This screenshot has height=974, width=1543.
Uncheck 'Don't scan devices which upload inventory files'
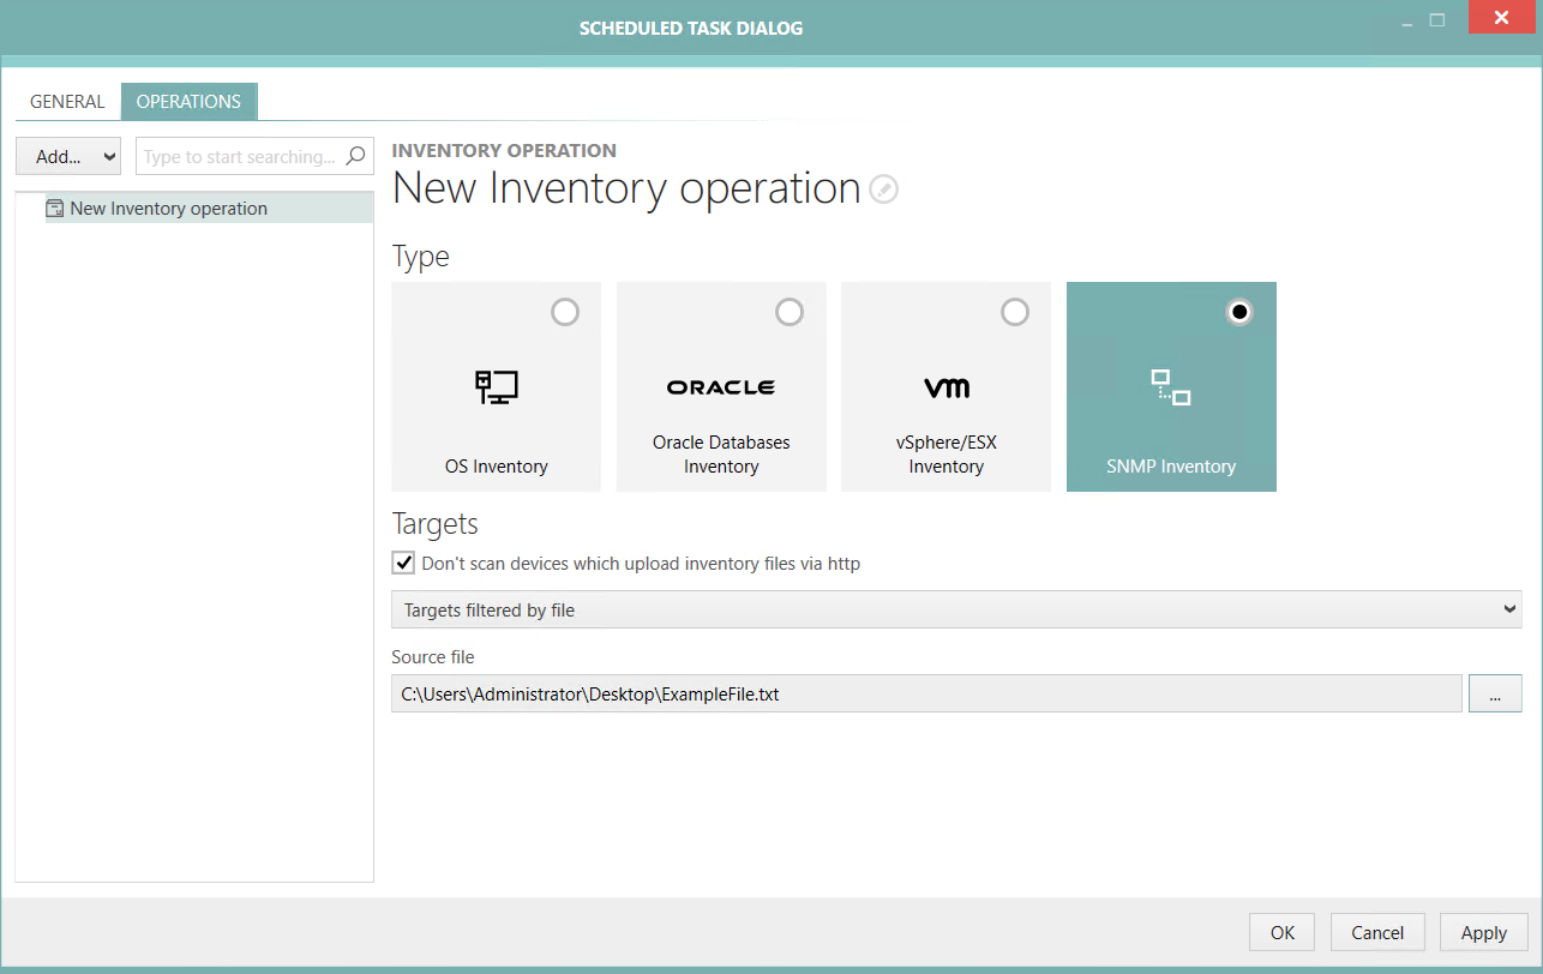click(402, 562)
